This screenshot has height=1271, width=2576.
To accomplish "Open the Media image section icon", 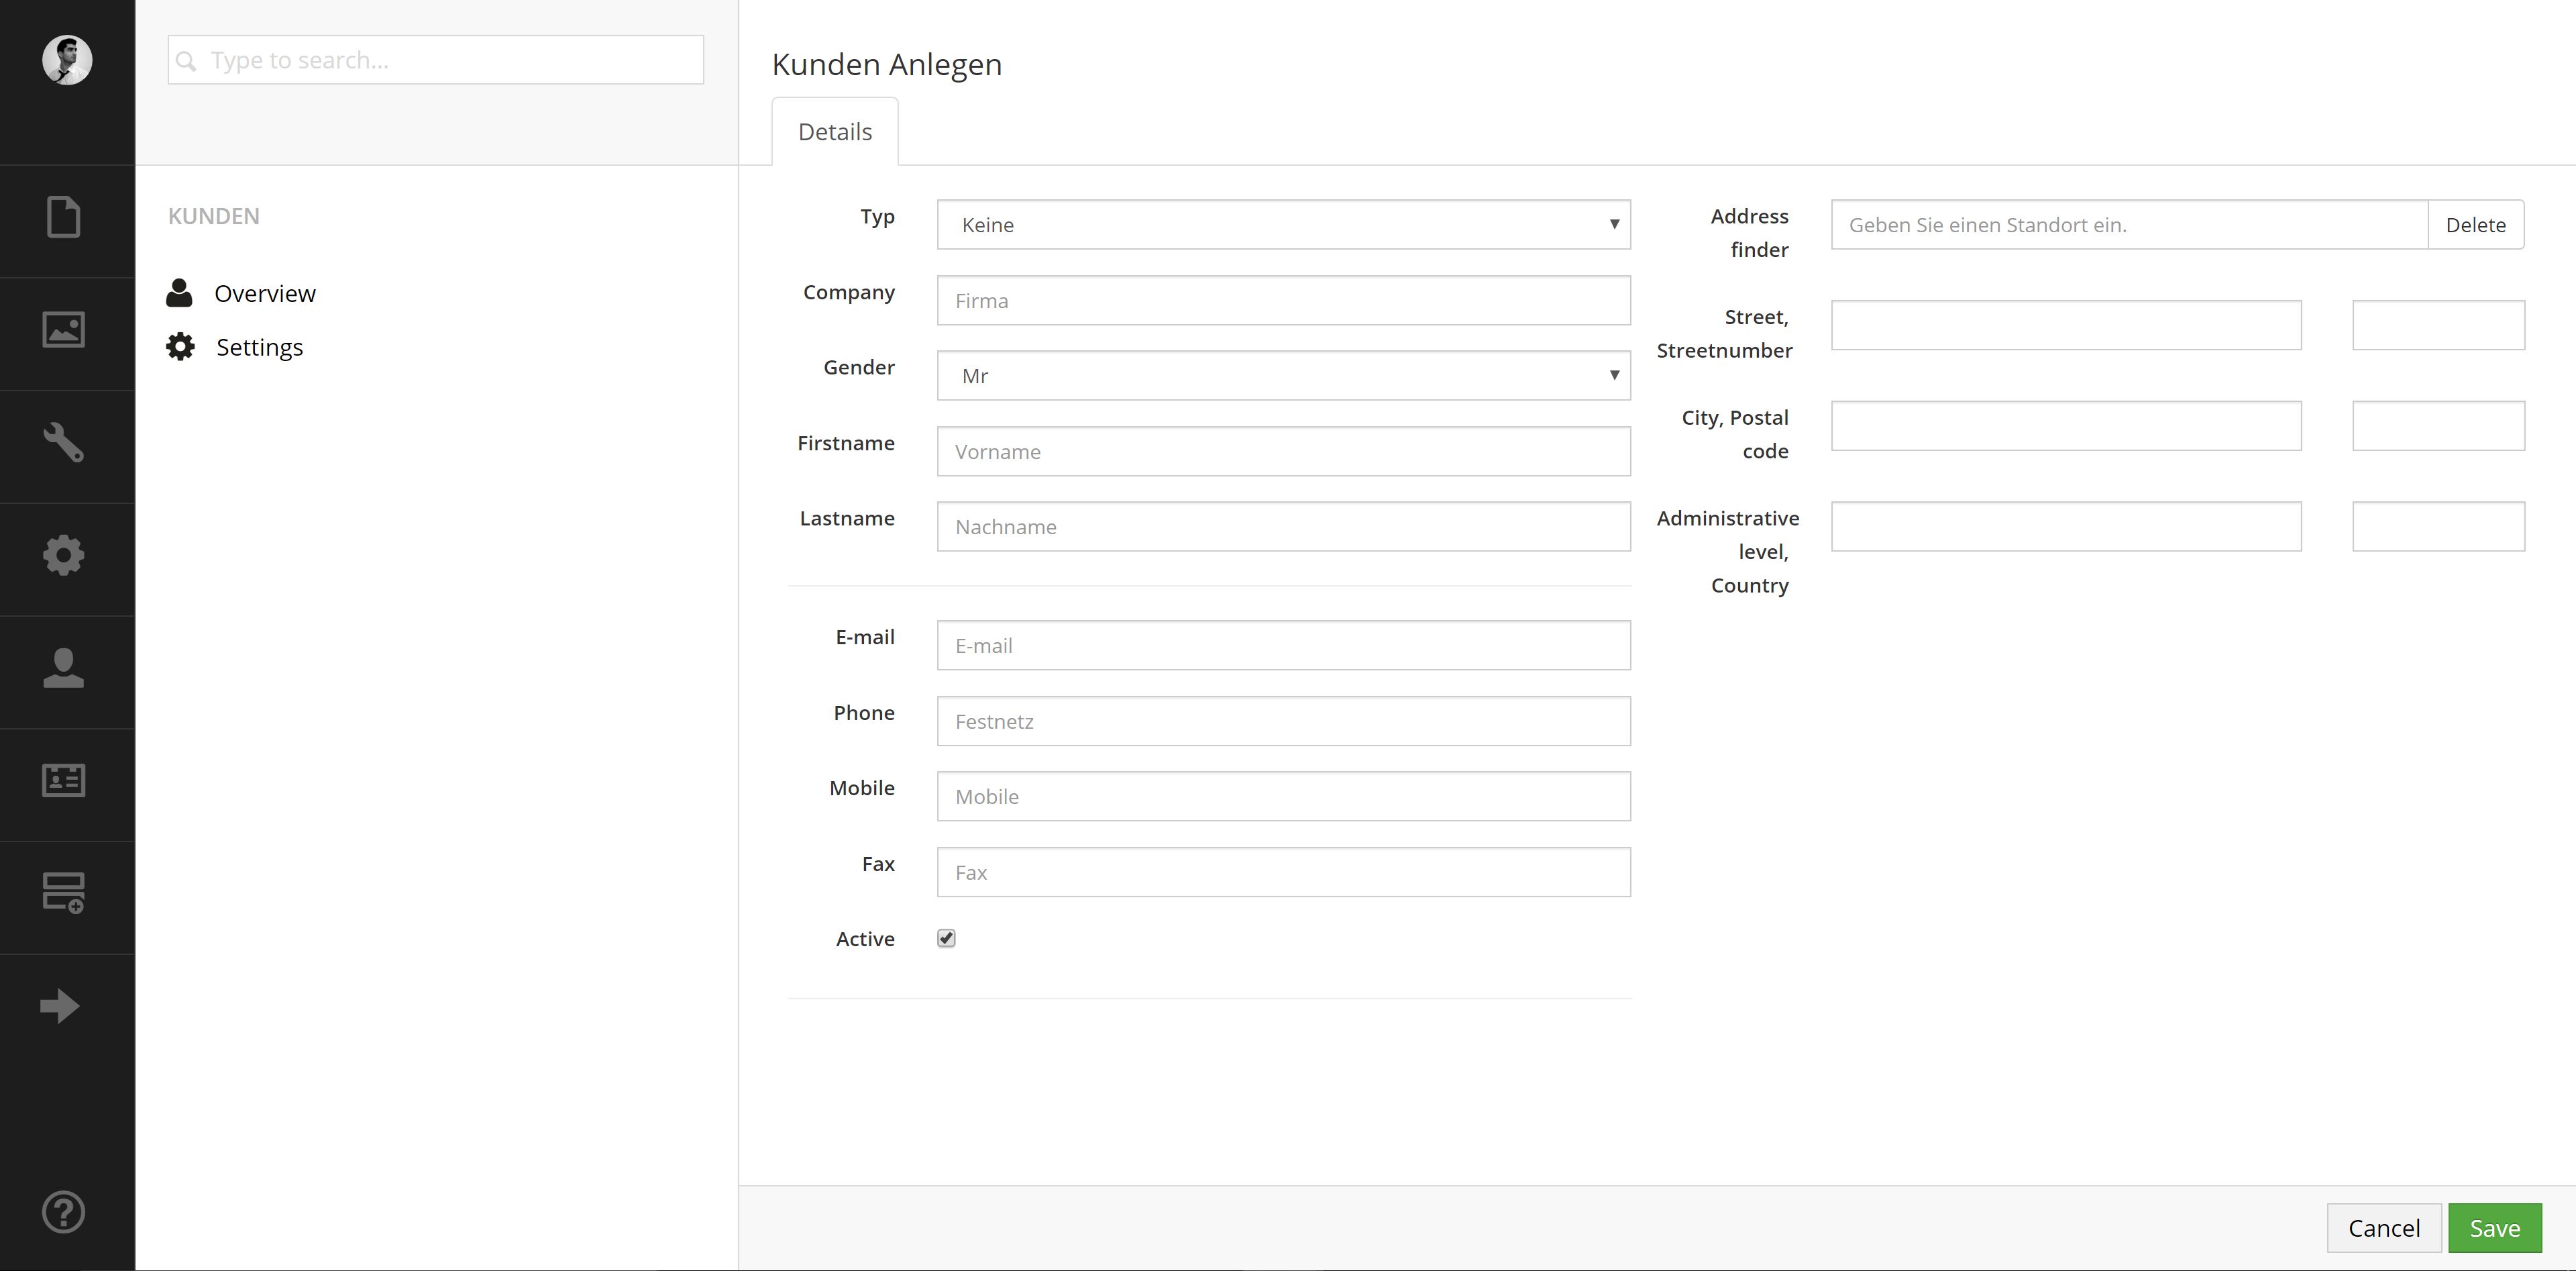I will [x=64, y=330].
